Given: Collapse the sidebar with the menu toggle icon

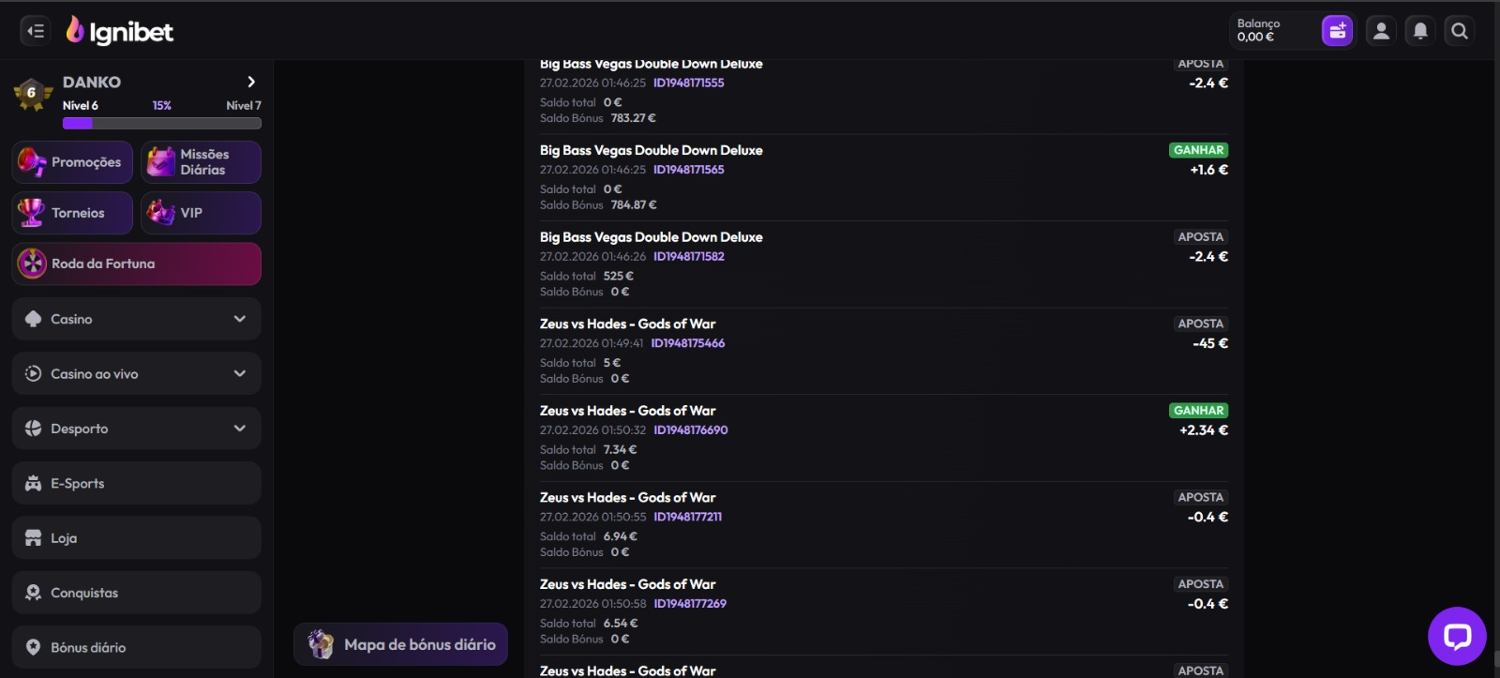Looking at the screenshot, I should tap(35, 31).
